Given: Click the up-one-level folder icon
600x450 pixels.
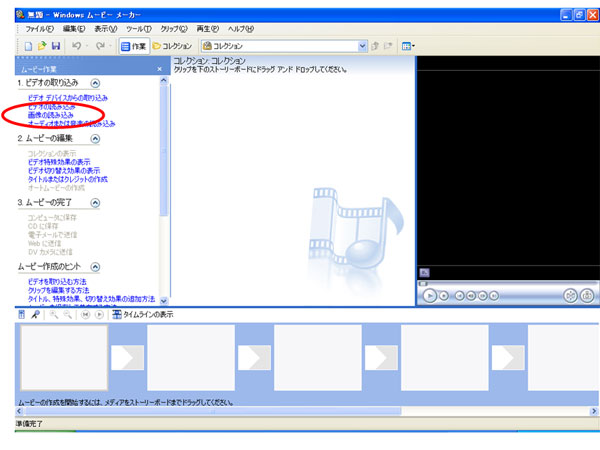Looking at the screenshot, I should click(x=375, y=46).
